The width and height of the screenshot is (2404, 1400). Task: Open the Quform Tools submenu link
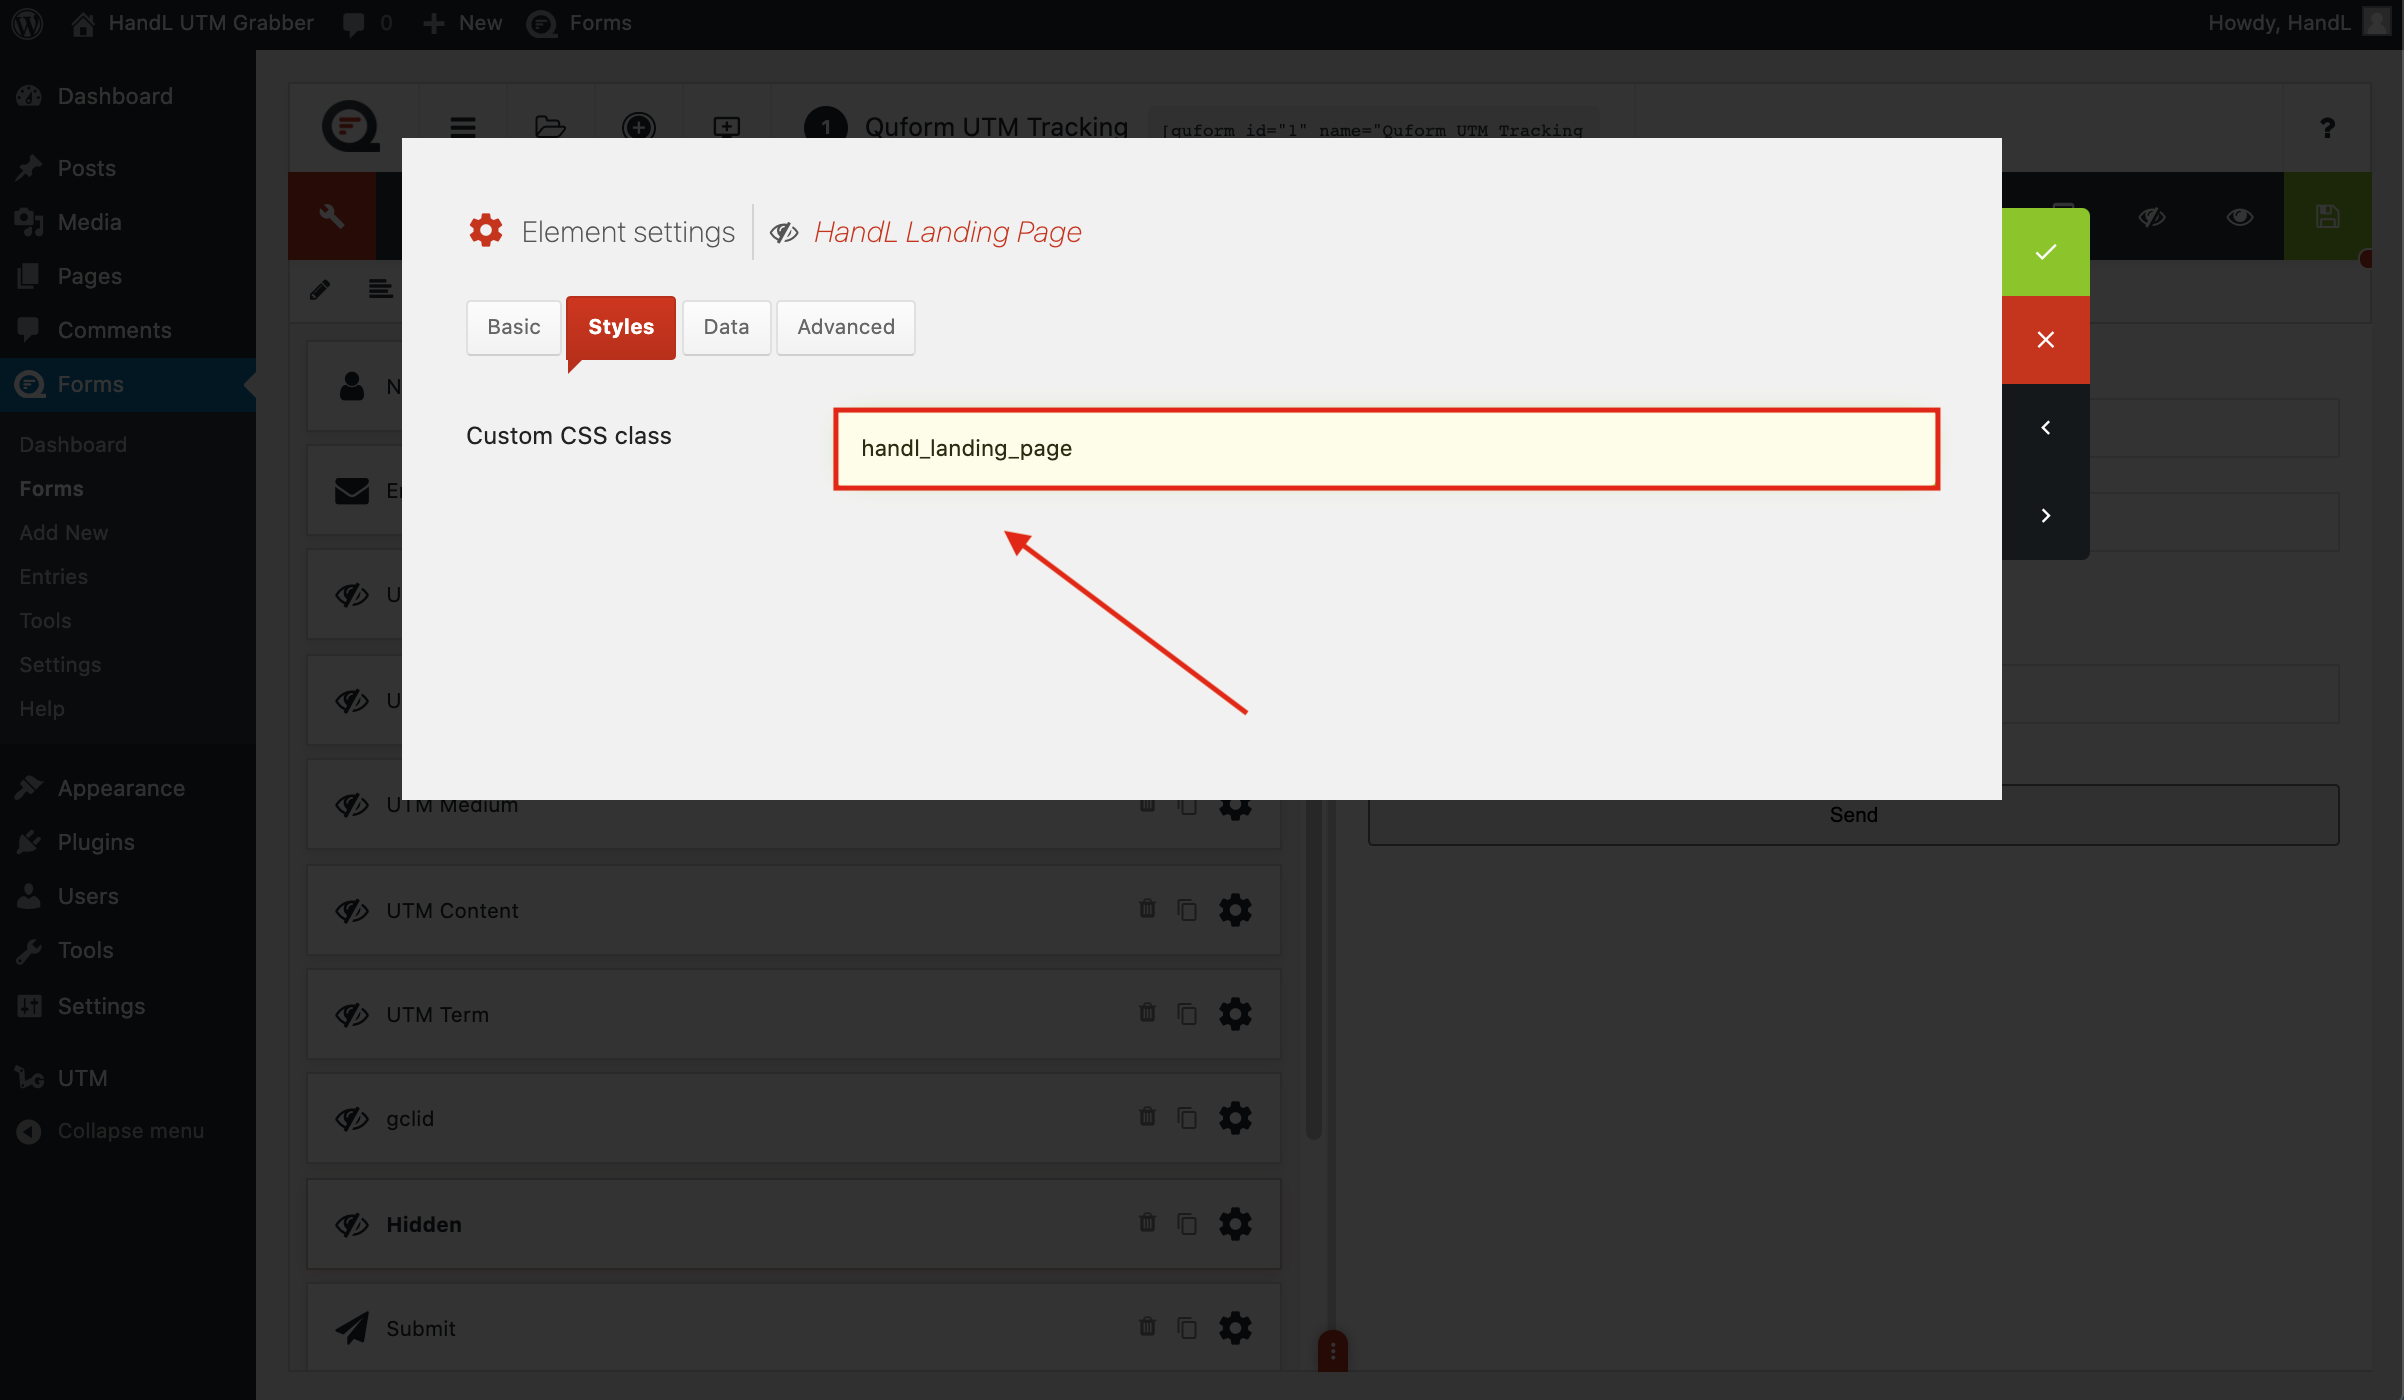pos(45,621)
